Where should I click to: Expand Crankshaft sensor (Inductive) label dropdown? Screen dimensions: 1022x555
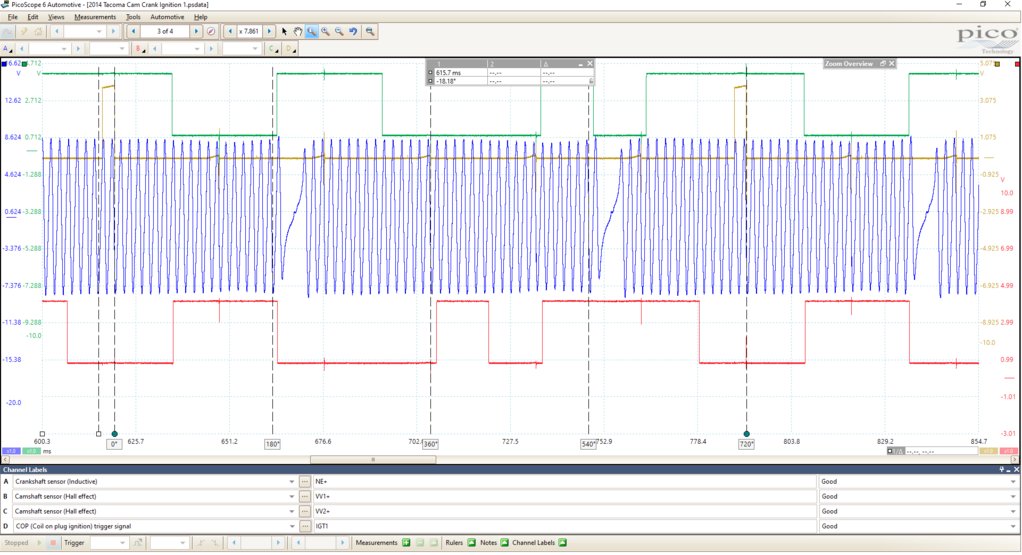(x=291, y=482)
